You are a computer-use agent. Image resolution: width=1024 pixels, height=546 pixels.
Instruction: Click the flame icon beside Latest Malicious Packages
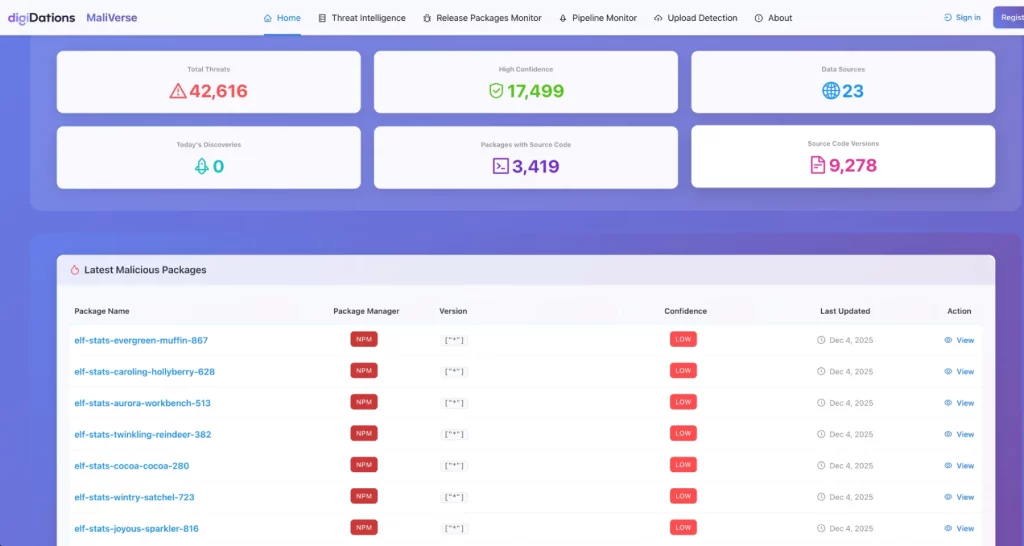click(x=75, y=270)
